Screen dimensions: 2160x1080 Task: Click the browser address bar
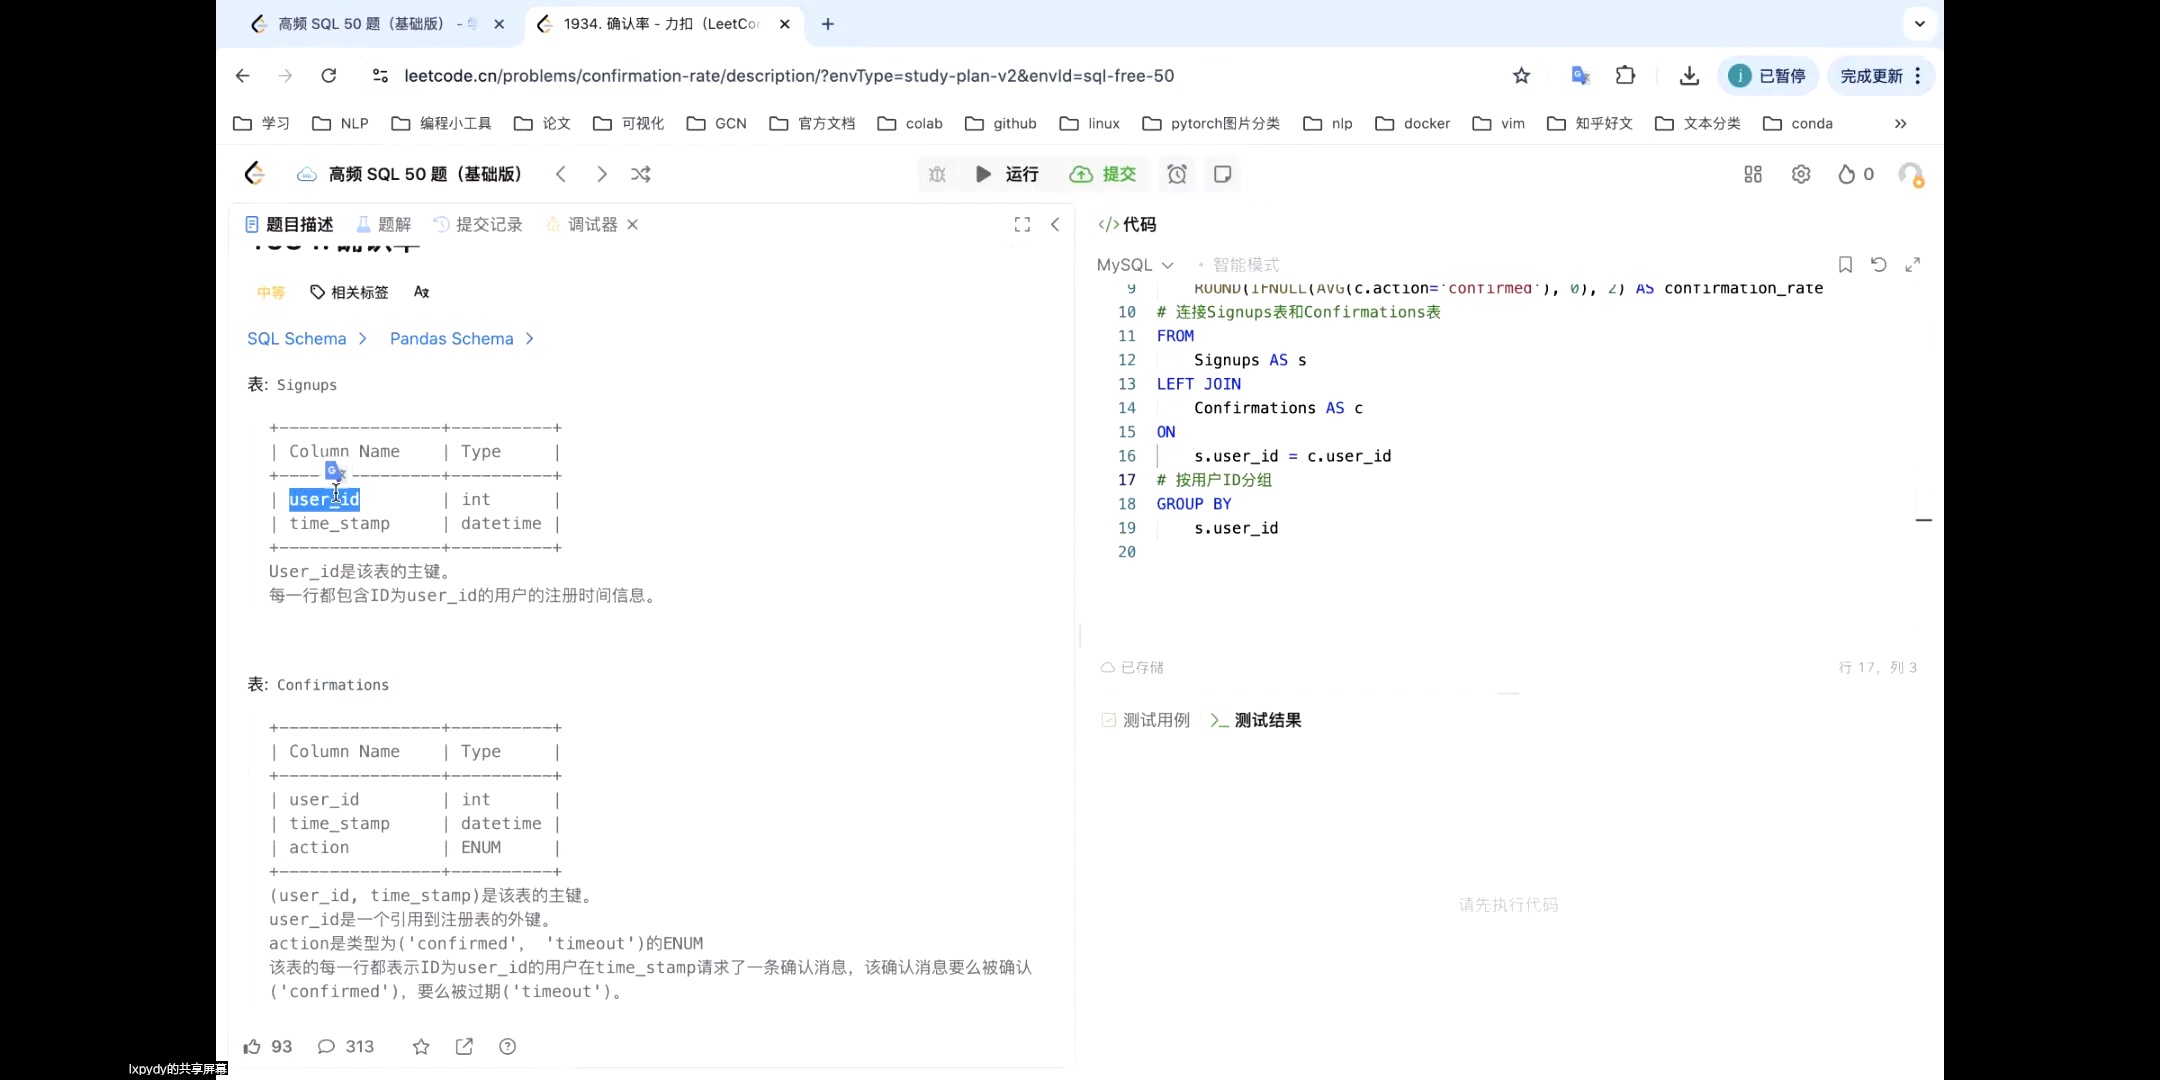[790, 75]
